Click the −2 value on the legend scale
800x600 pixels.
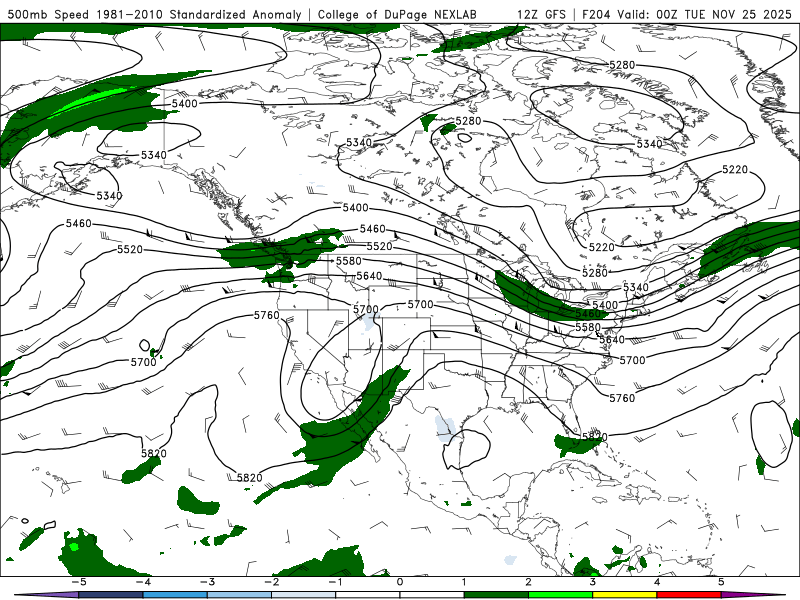[271, 582]
